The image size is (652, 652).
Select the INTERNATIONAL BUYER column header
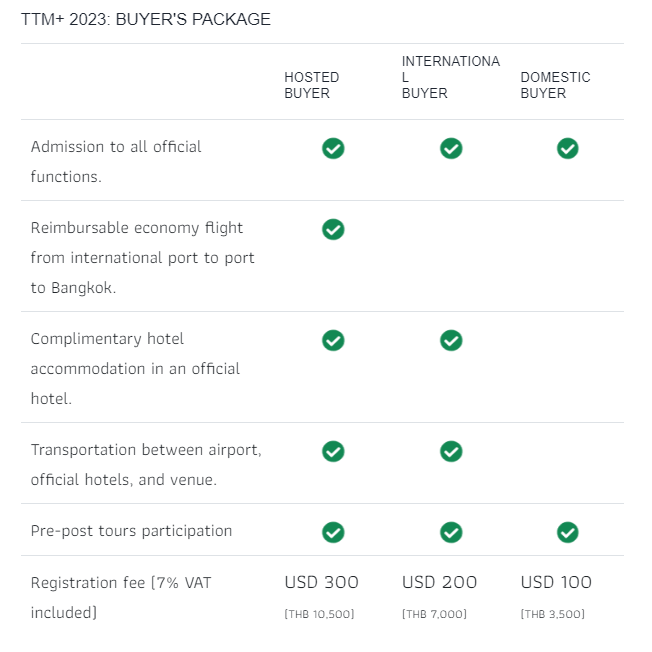coord(451,77)
